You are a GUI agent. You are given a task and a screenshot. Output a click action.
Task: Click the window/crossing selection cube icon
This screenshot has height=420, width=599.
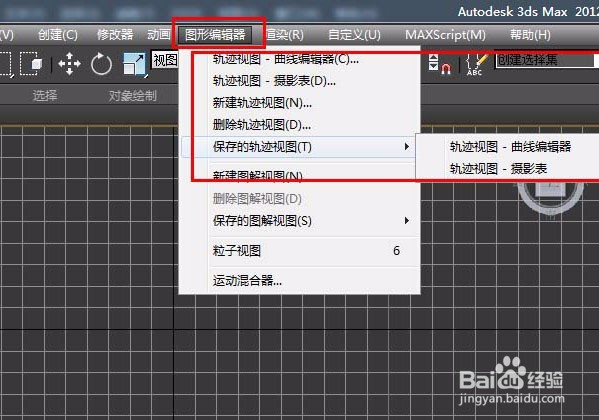click(x=31, y=64)
